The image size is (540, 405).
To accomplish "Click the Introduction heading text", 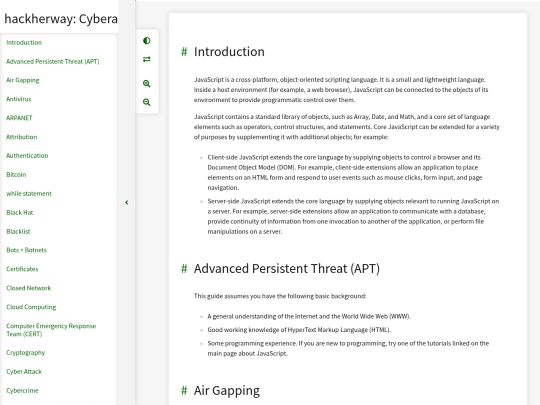I will [229, 52].
